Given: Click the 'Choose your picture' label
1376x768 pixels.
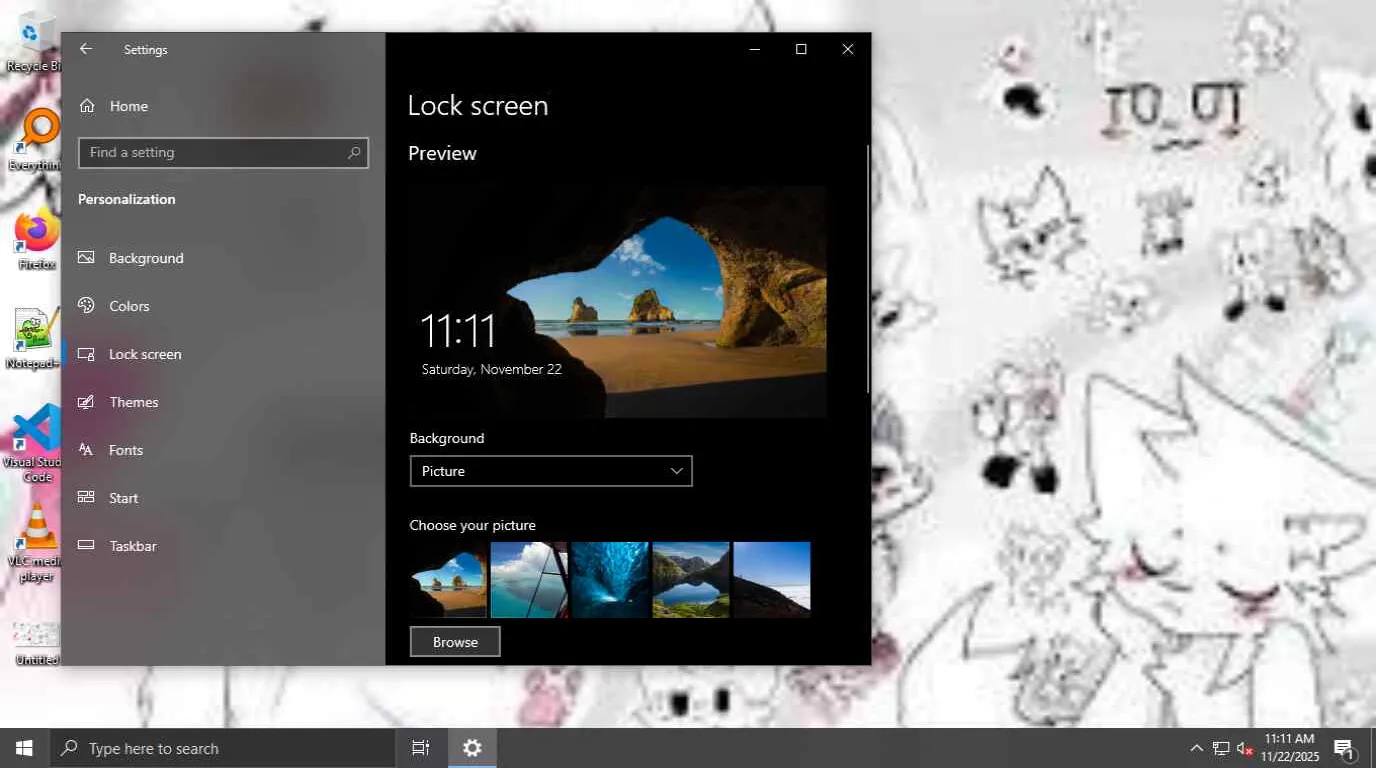Looking at the screenshot, I should (x=473, y=525).
